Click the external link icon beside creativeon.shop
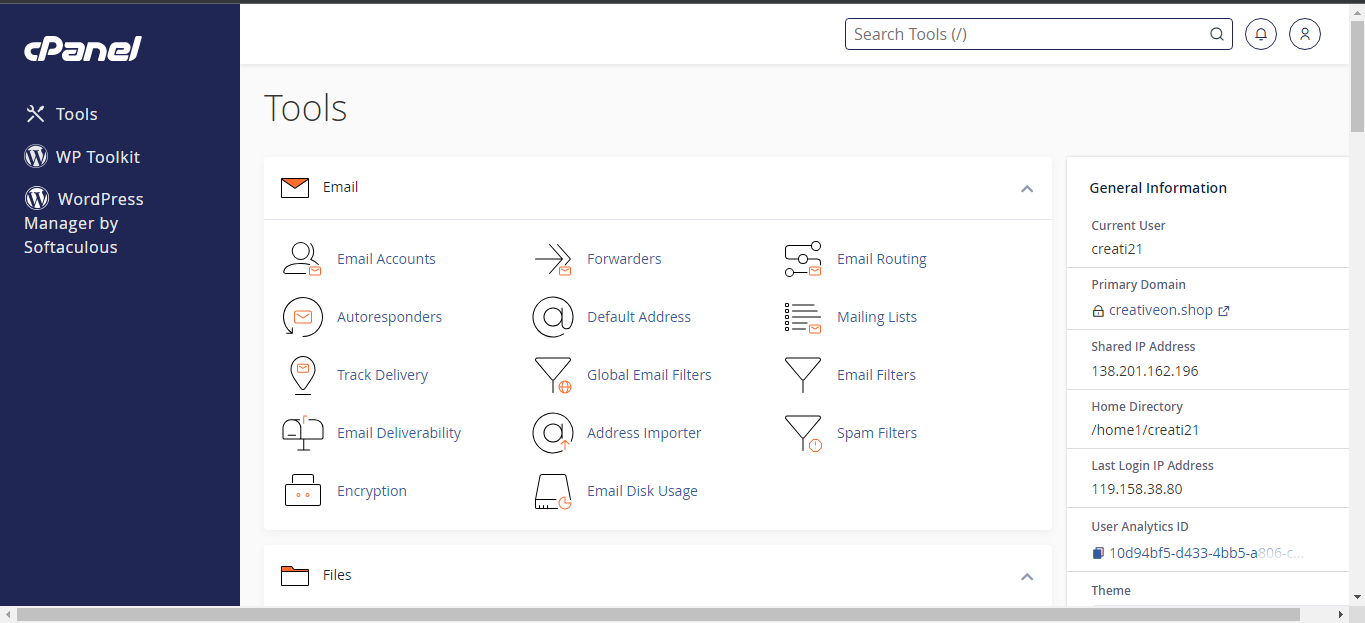The image size is (1365, 623). (x=1224, y=311)
